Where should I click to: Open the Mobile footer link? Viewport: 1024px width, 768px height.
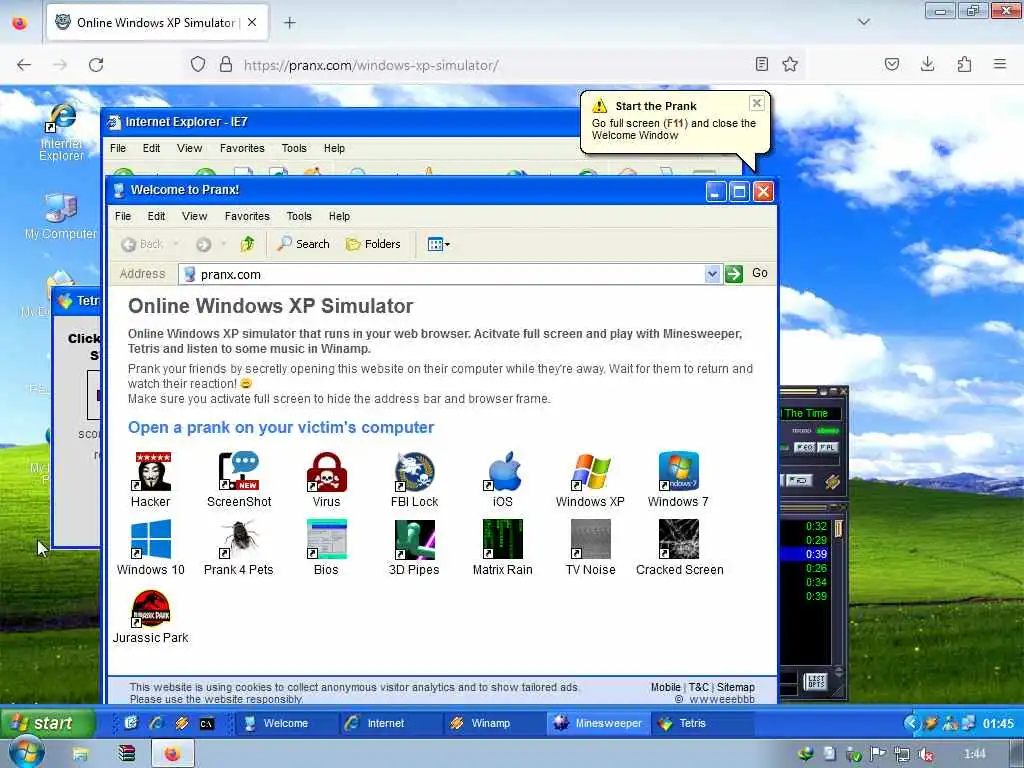click(x=665, y=687)
